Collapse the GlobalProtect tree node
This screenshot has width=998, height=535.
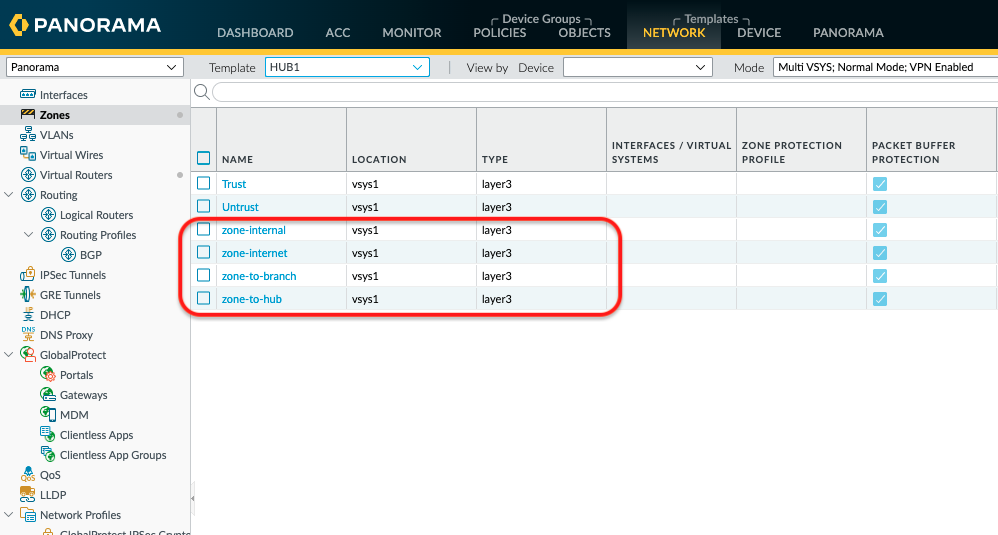tap(9, 354)
